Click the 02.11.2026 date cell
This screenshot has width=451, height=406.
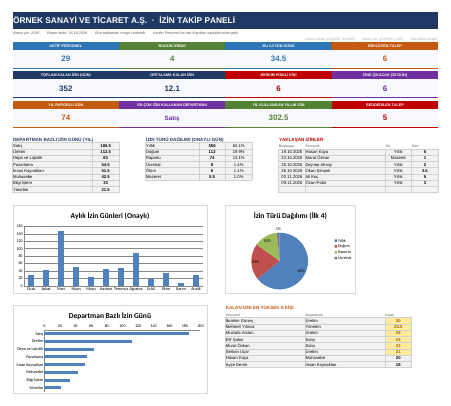pos(292,177)
